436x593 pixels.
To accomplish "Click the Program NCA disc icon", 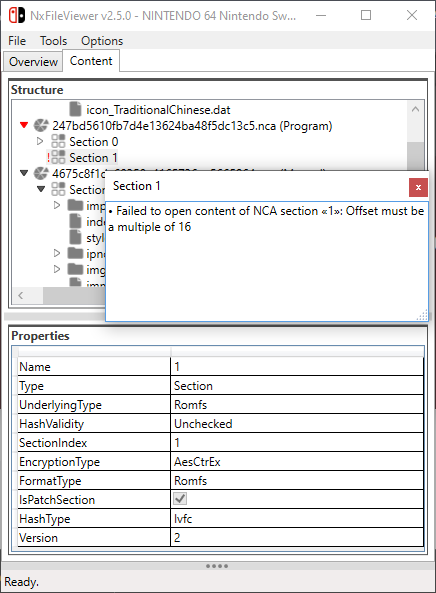I will (41, 126).
